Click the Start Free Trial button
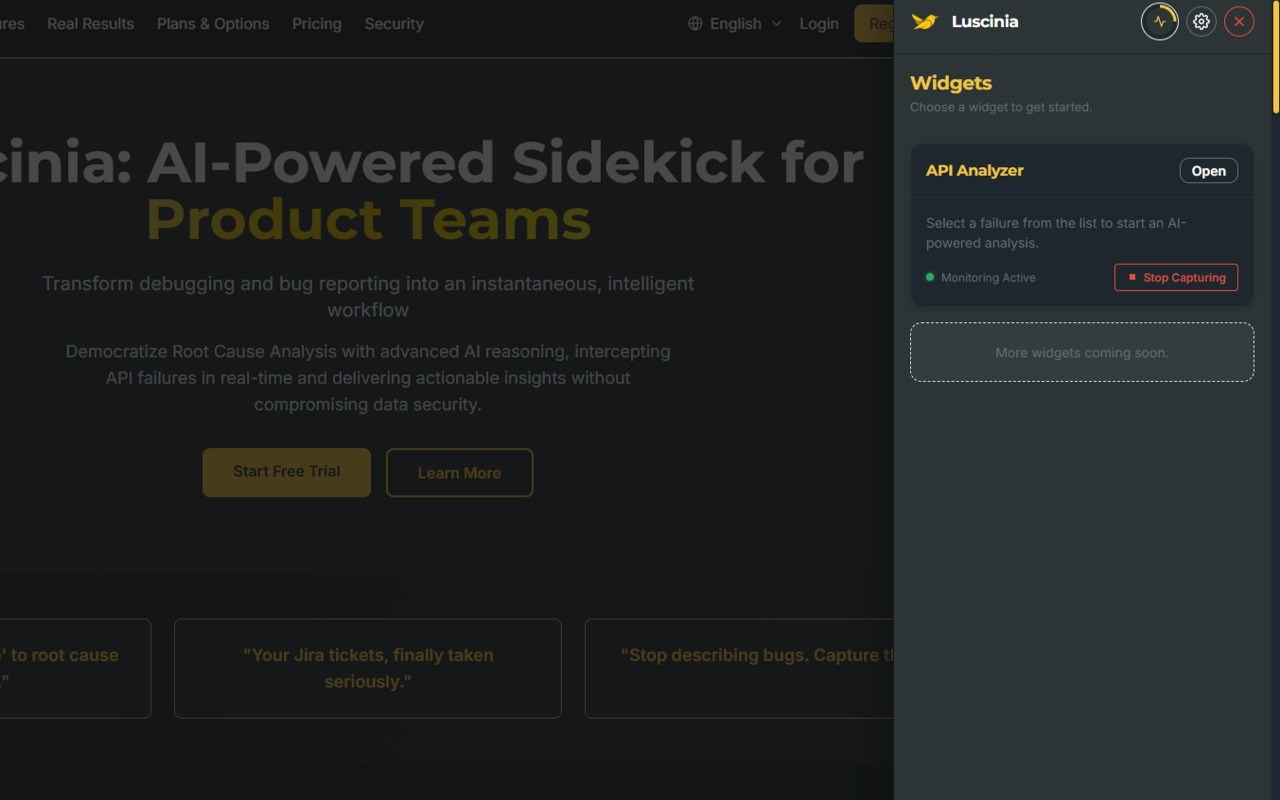The width and height of the screenshot is (1280, 800). click(x=287, y=472)
